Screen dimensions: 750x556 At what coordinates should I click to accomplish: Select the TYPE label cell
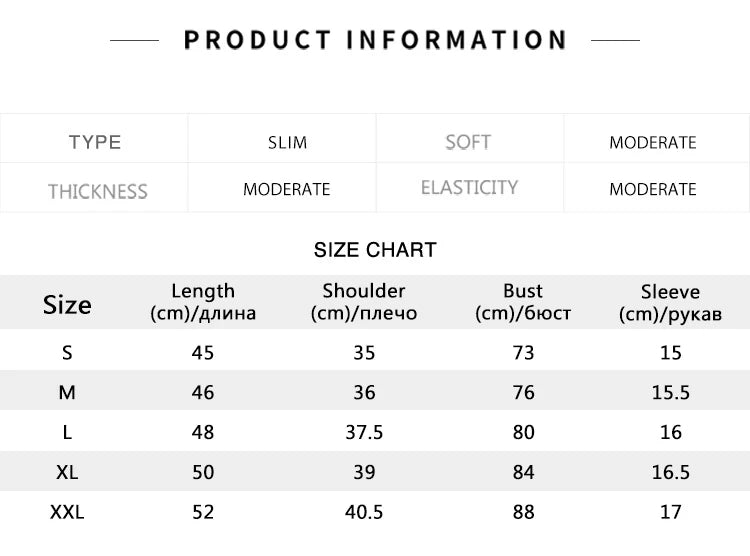click(95, 142)
